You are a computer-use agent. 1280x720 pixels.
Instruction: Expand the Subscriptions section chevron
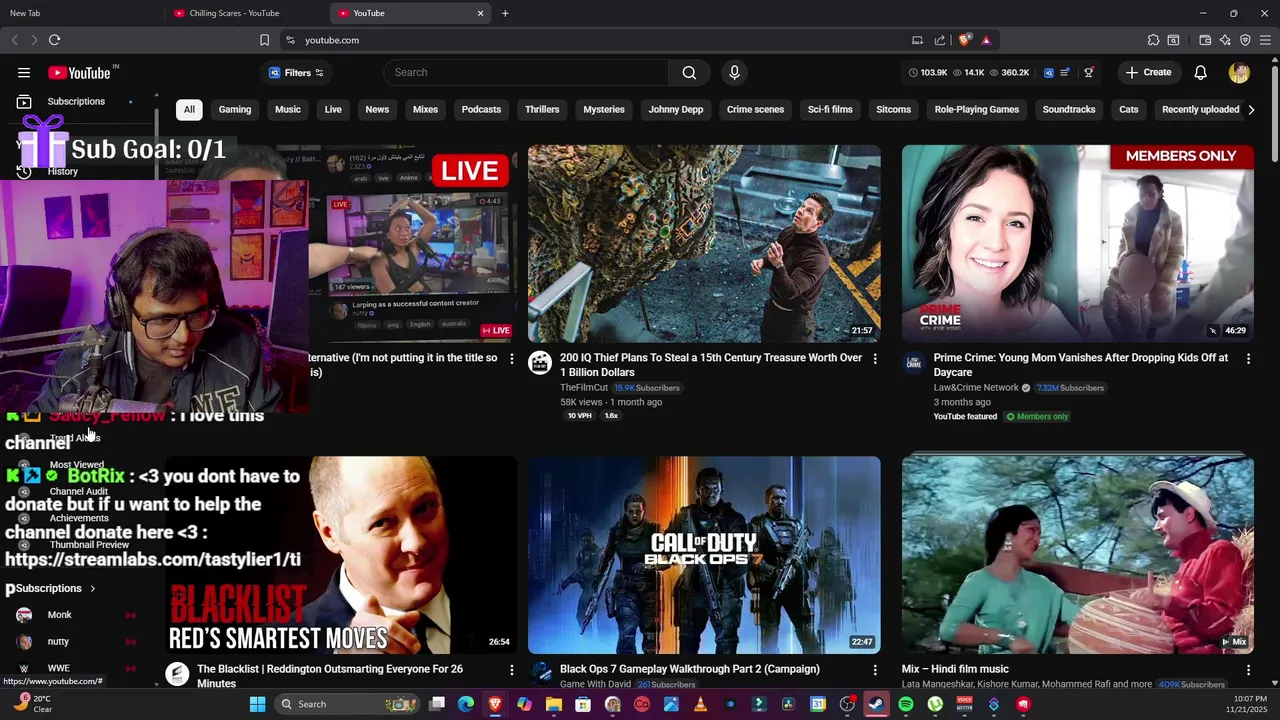[93, 588]
